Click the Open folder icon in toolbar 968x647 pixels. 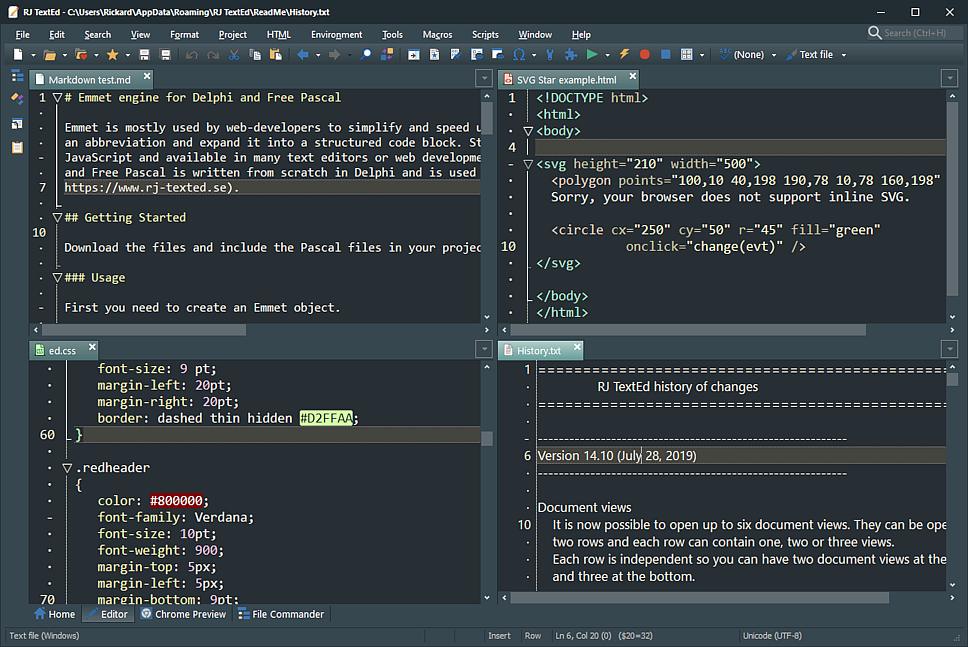(49, 54)
